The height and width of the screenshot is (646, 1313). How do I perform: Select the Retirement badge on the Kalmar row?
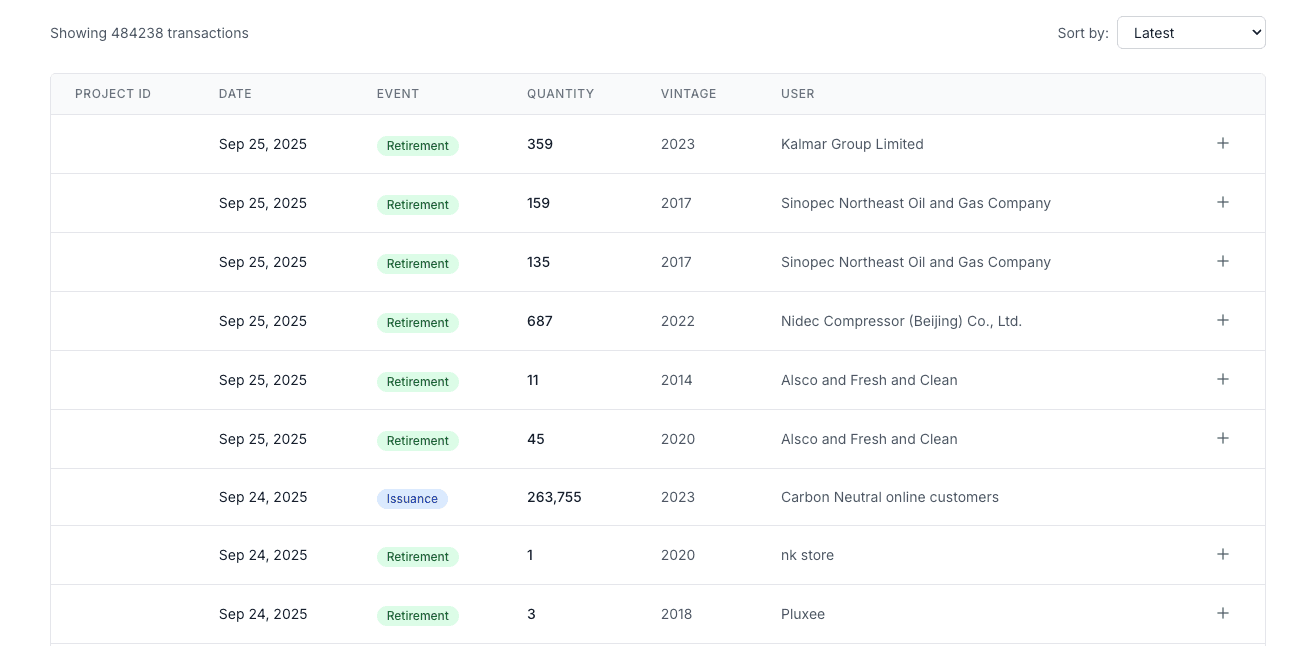coord(417,145)
